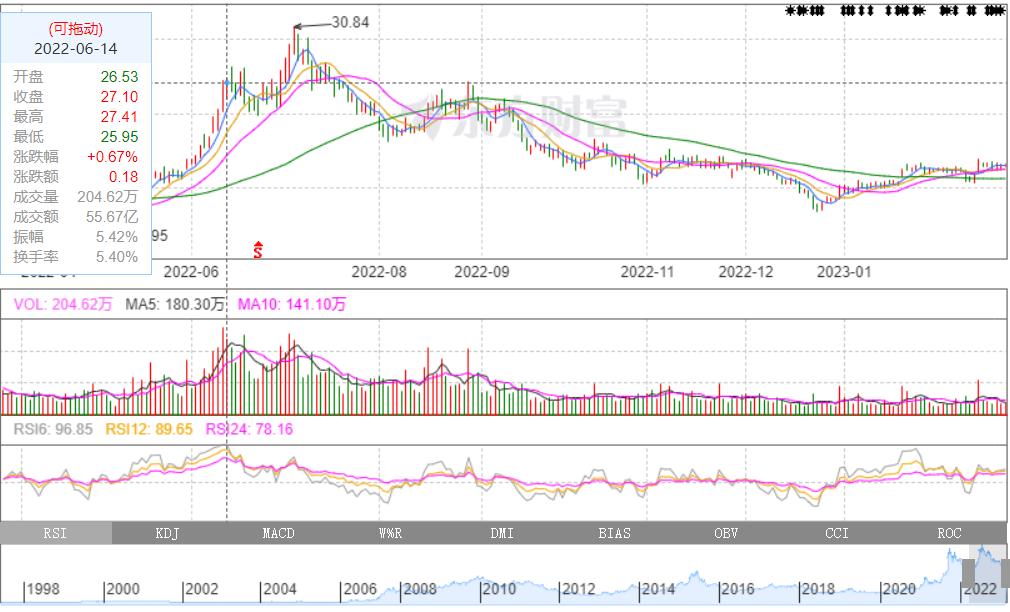Click the opening price 26.53
This screenshot has height=612, width=1010.
tap(119, 77)
